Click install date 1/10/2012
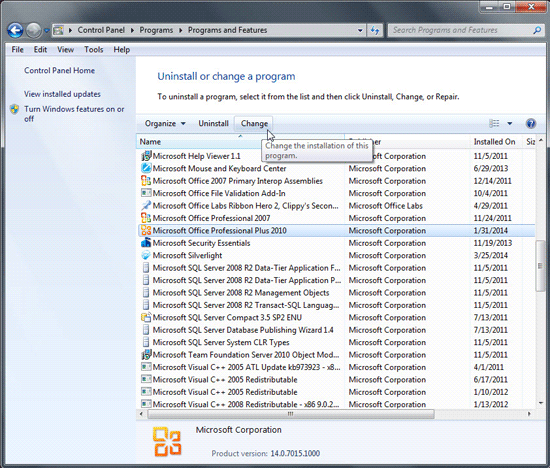Viewport: 550px width, 468px height. (491, 392)
